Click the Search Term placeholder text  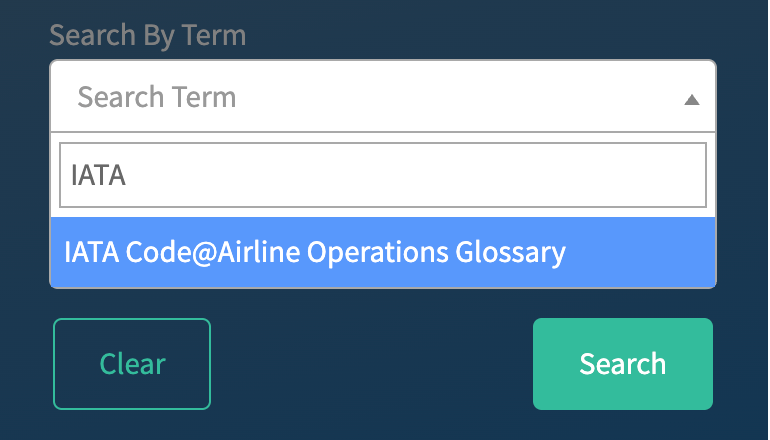click(x=157, y=97)
